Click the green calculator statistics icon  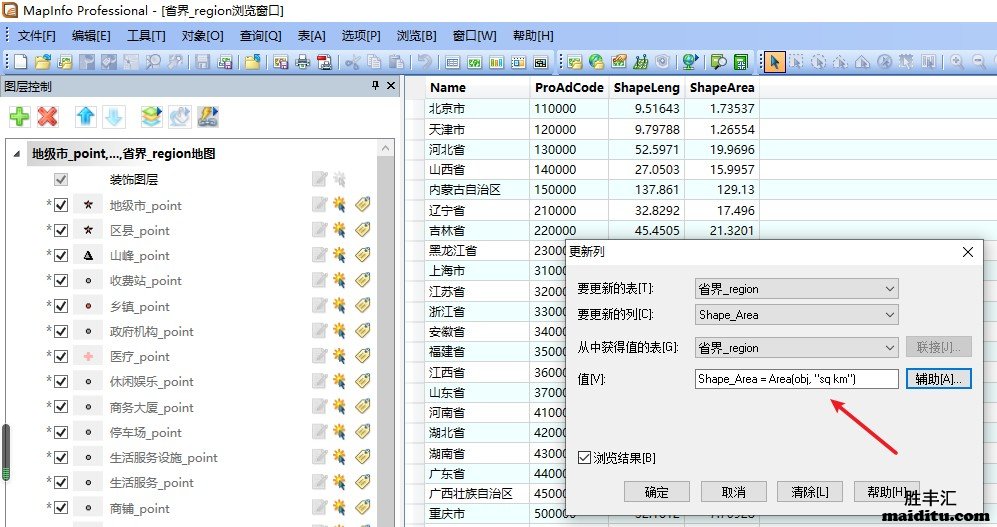click(741, 62)
